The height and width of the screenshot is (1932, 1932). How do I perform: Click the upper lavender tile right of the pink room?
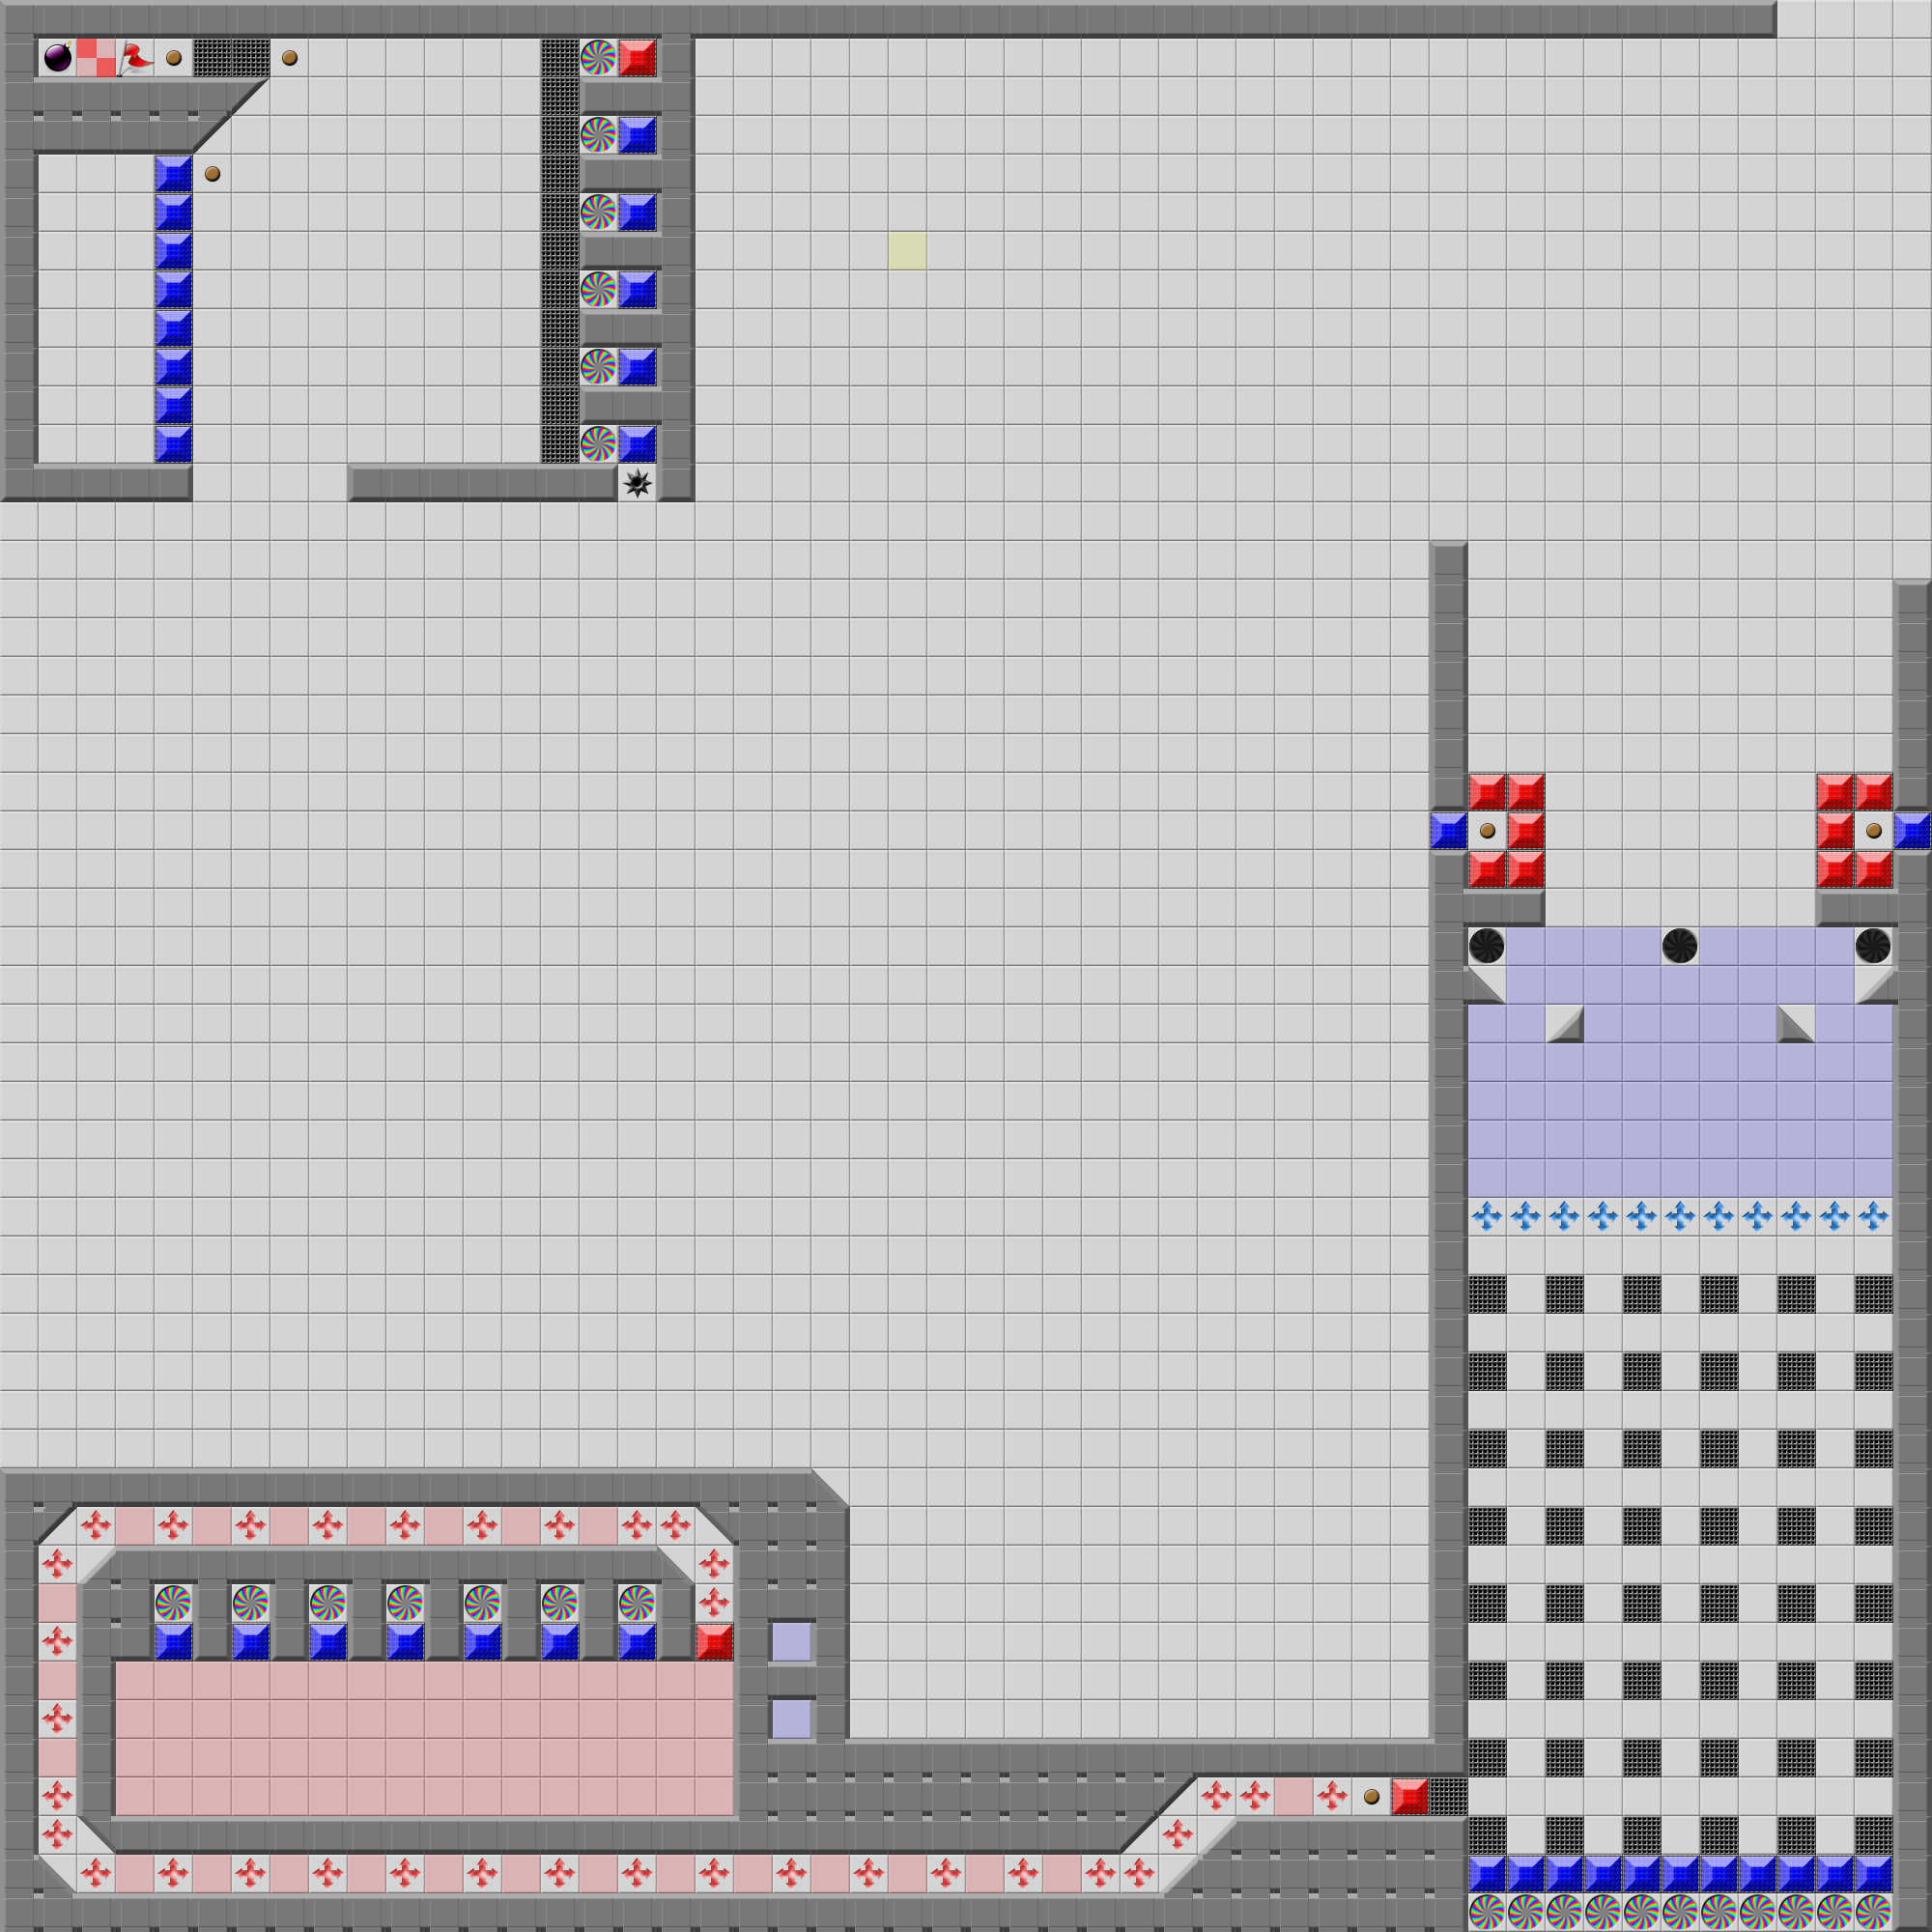(792, 1642)
